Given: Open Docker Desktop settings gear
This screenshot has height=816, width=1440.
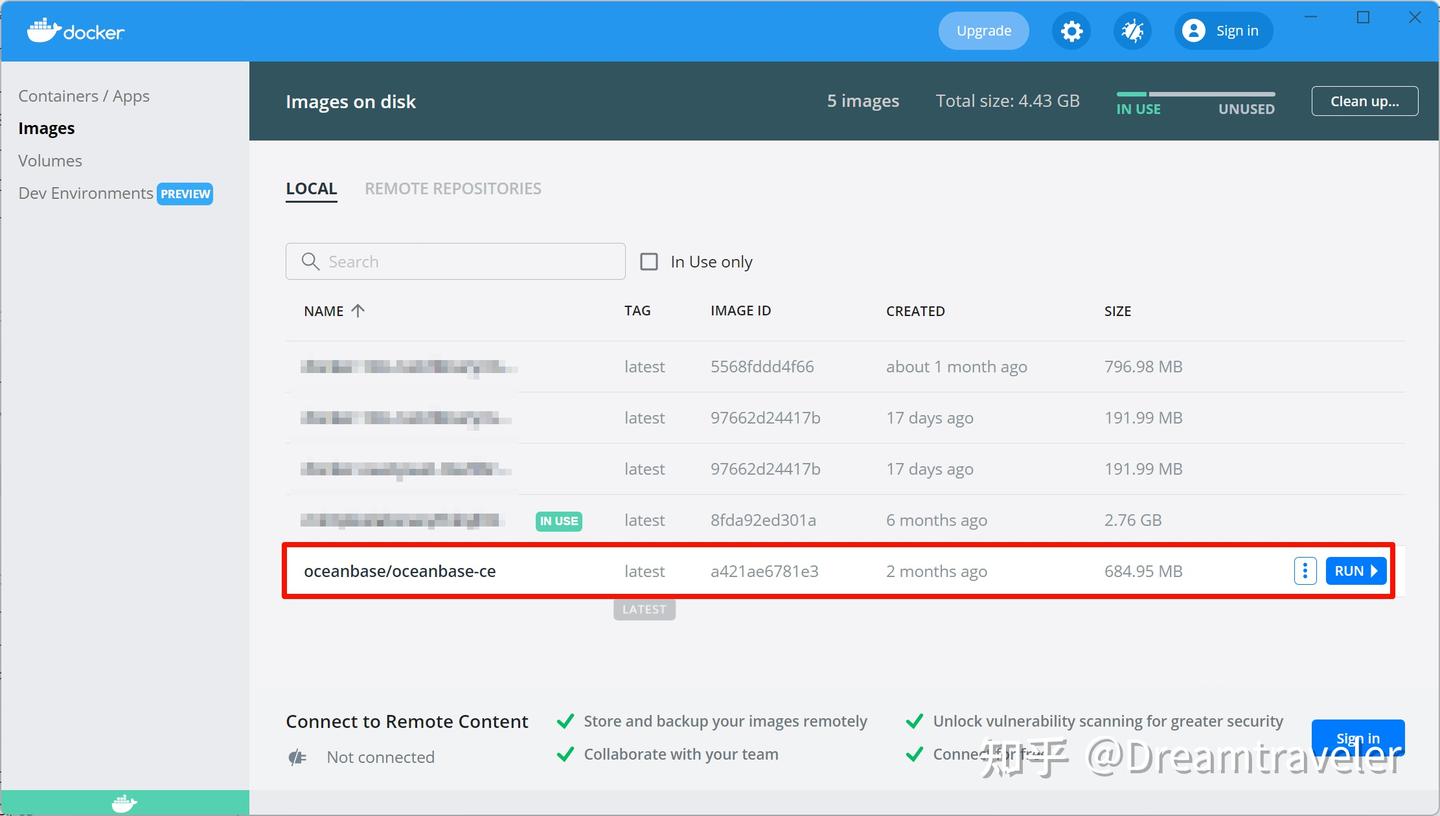Looking at the screenshot, I should point(1071,31).
